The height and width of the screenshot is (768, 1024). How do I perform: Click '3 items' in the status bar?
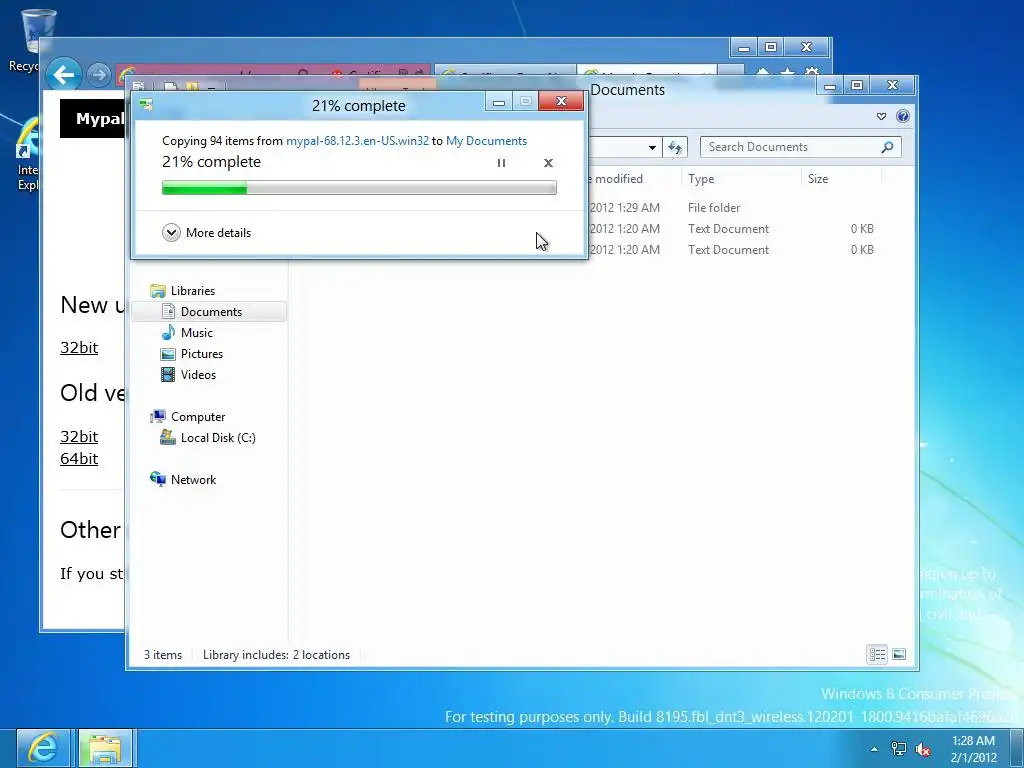click(x=163, y=654)
